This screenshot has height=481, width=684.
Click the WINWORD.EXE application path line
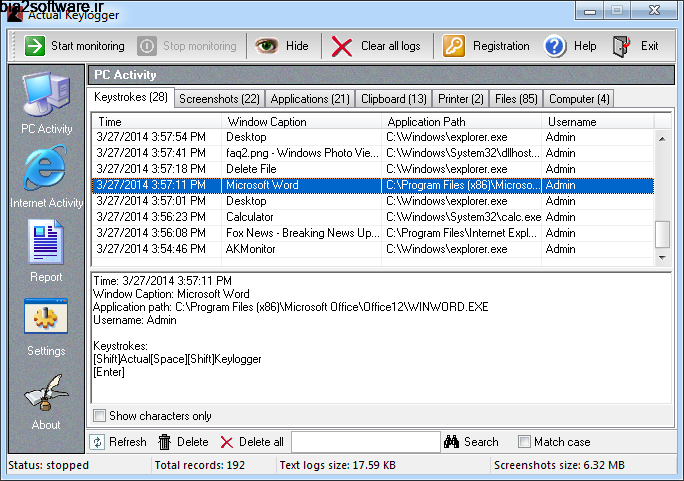pos(291,307)
